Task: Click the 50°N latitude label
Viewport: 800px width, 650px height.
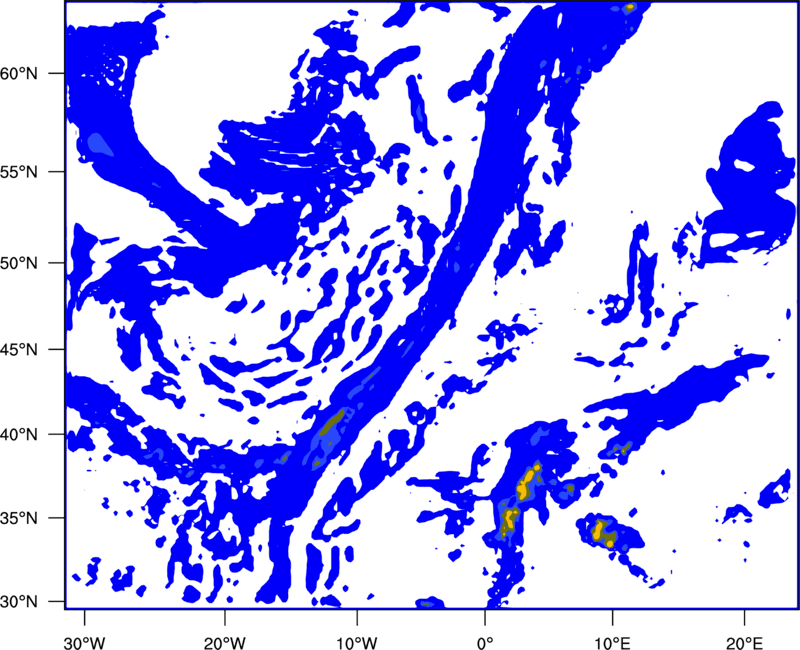Action: (19, 264)
